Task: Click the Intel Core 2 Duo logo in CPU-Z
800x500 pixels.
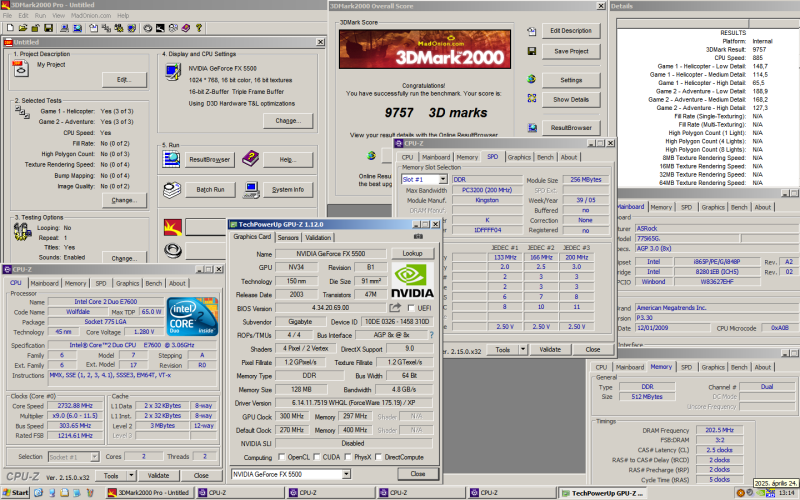Action: pos(192,316)
